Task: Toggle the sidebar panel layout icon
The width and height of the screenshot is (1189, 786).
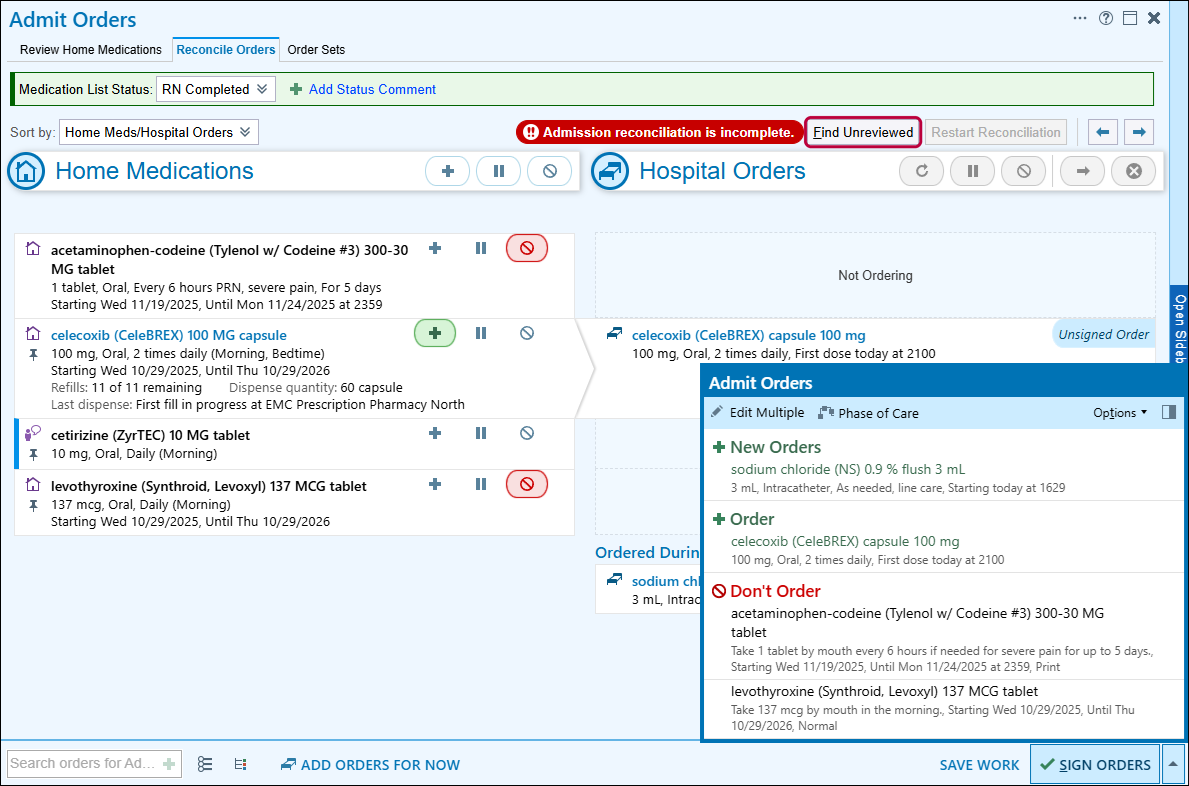Action: [x=1169, y=412]
